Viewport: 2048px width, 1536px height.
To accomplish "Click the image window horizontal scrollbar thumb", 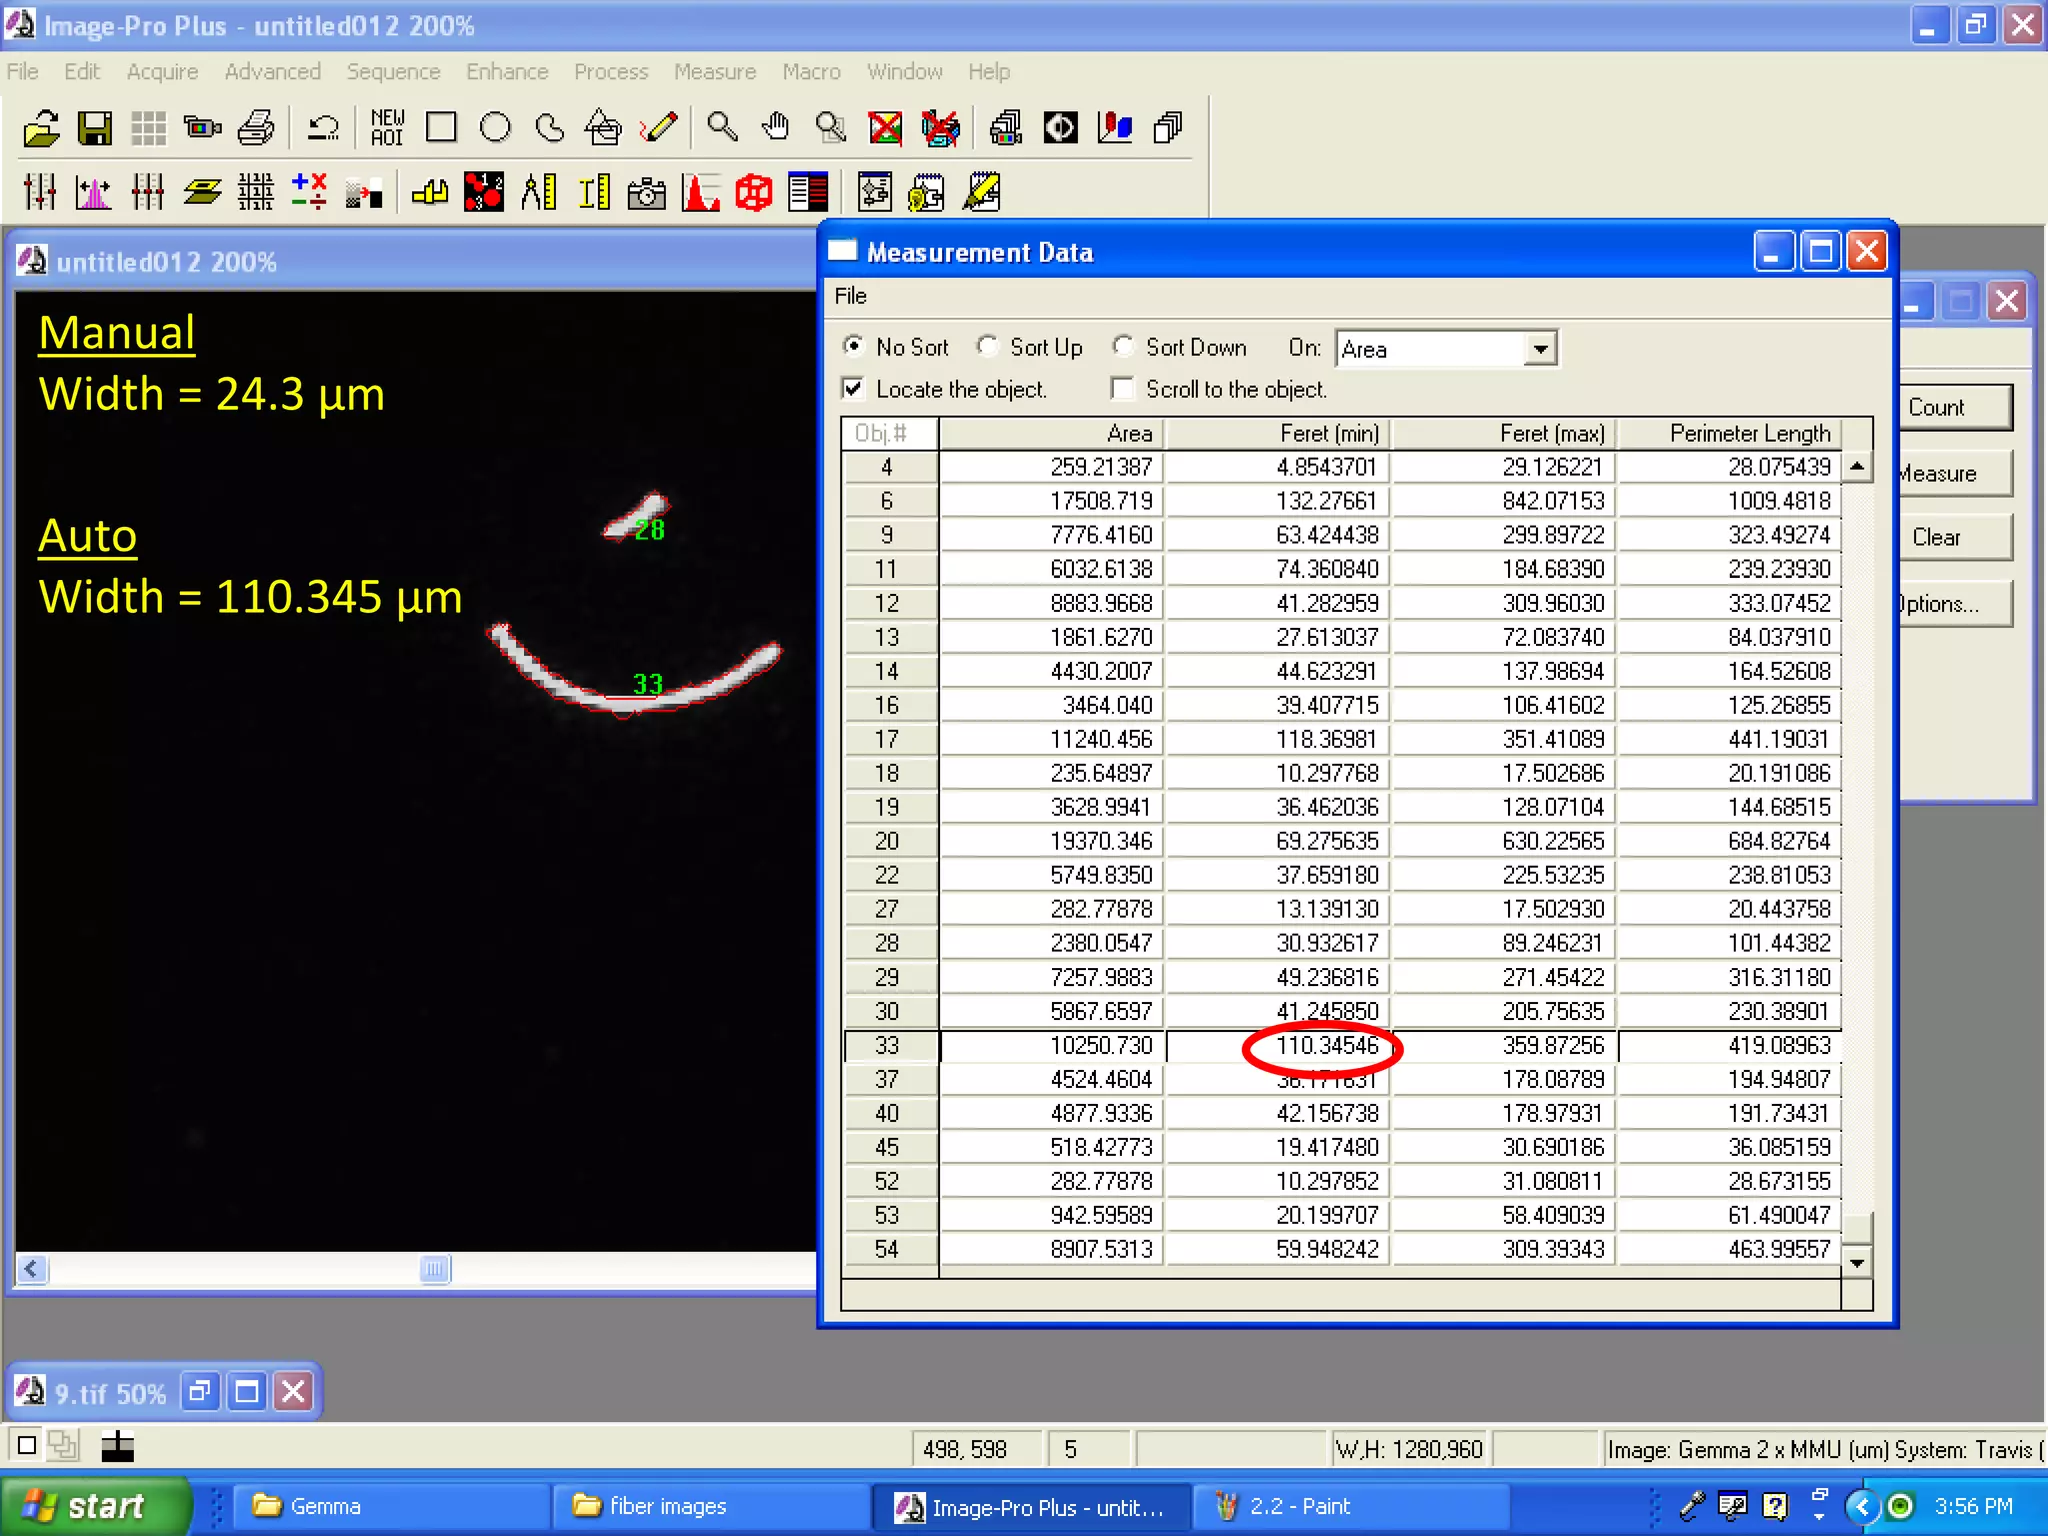I will [x=434, y=1269].
